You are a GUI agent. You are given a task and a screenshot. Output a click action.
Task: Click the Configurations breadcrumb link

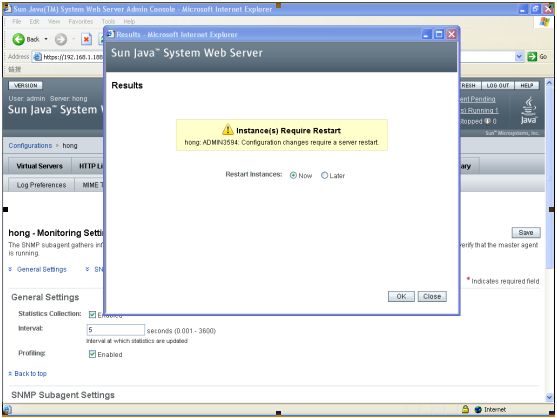30,146
